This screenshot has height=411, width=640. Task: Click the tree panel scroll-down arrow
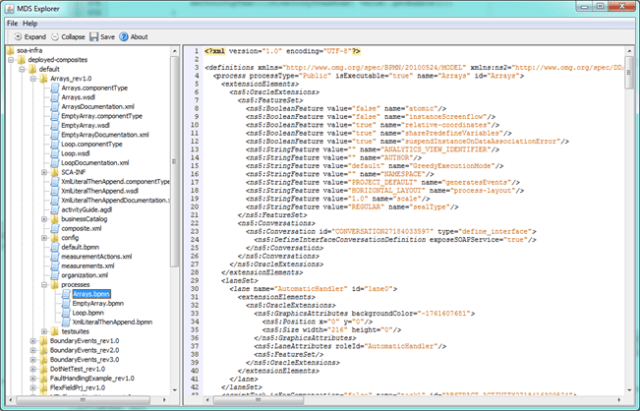pyautogui.click(x=175, y=390)
